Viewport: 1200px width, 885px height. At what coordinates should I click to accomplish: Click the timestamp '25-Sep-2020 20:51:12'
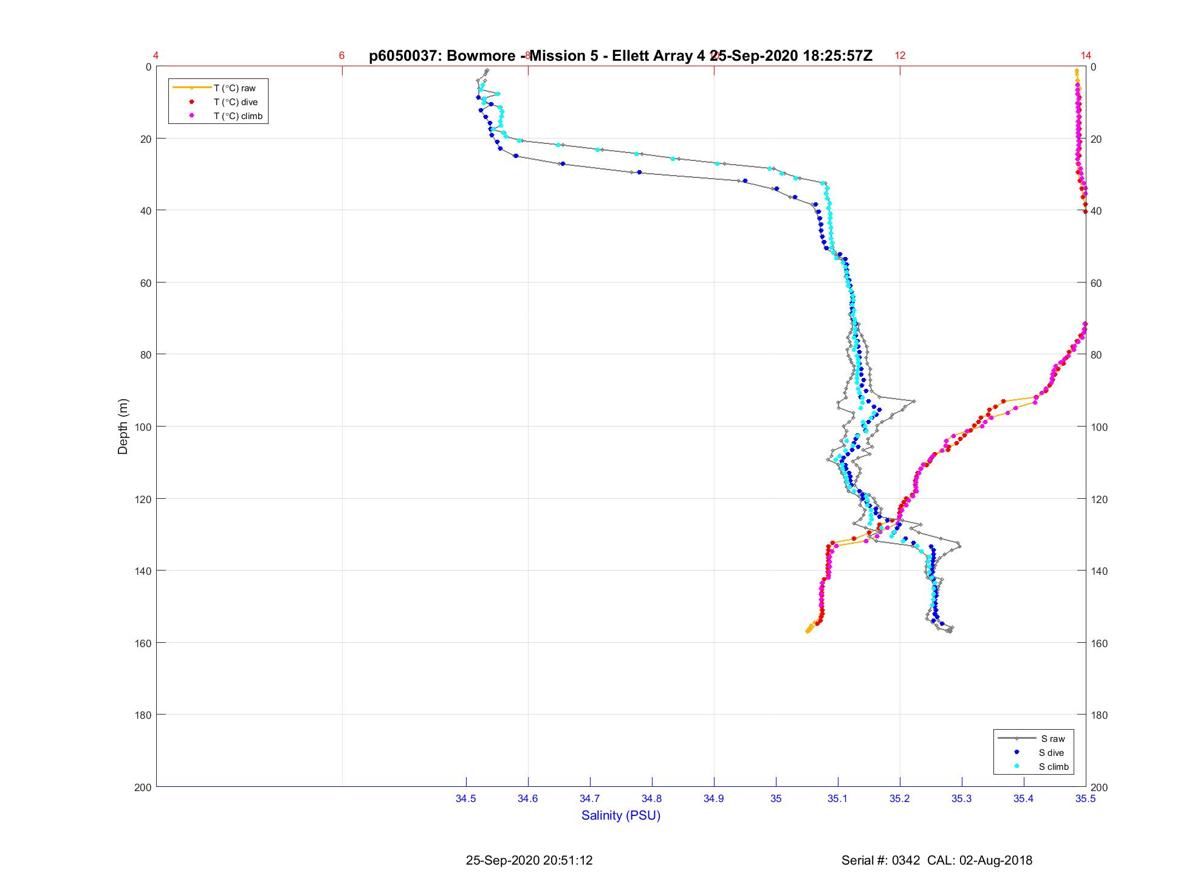[529, 860]
